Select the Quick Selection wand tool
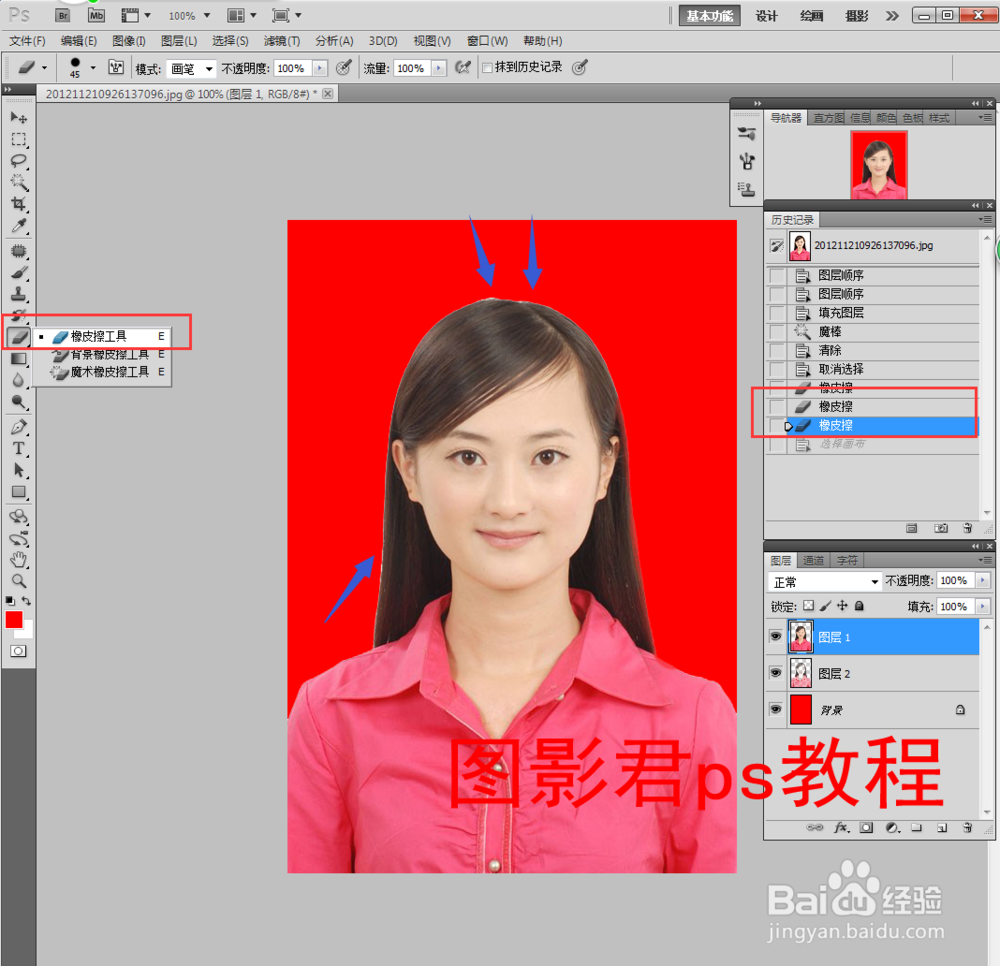This screenshot has width=1000, height=966. click(18, 182)
